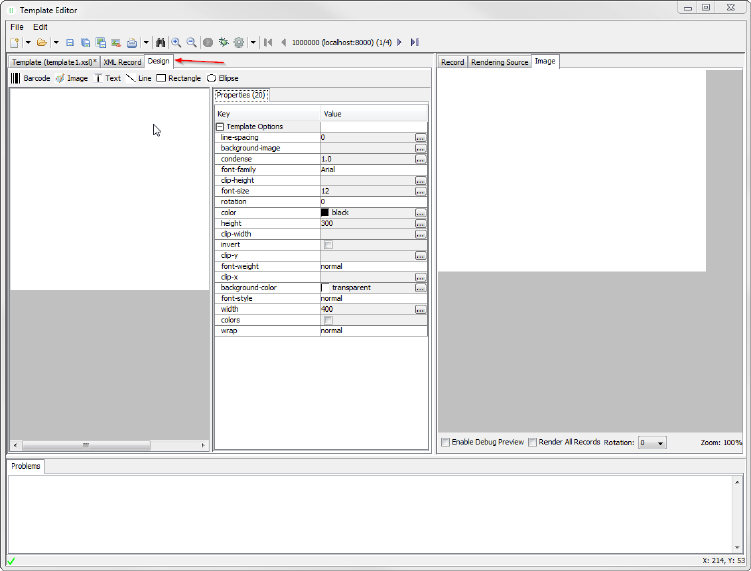Viewport: 751px width, 571px height.
Task: Click the ellipsis button for background-image
Action: [x=420, y=148]
